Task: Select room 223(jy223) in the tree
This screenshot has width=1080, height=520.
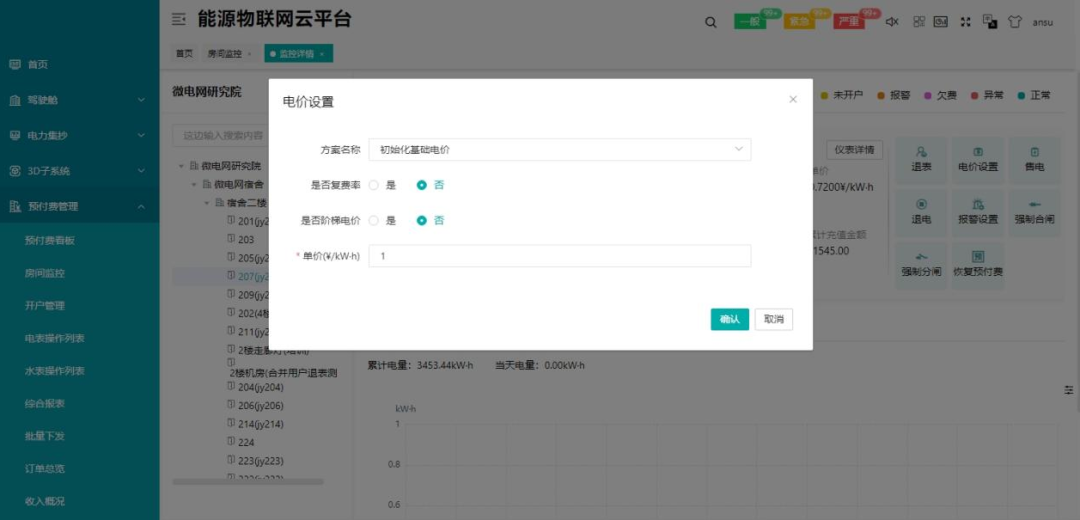Action: tap(260, 461)
